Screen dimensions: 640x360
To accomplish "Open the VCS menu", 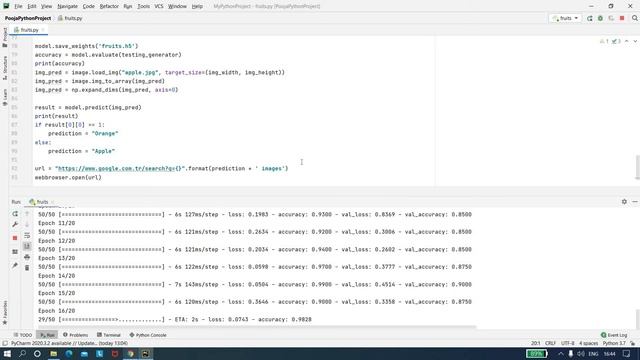I will pyautogui.click(x=159, y=7).
